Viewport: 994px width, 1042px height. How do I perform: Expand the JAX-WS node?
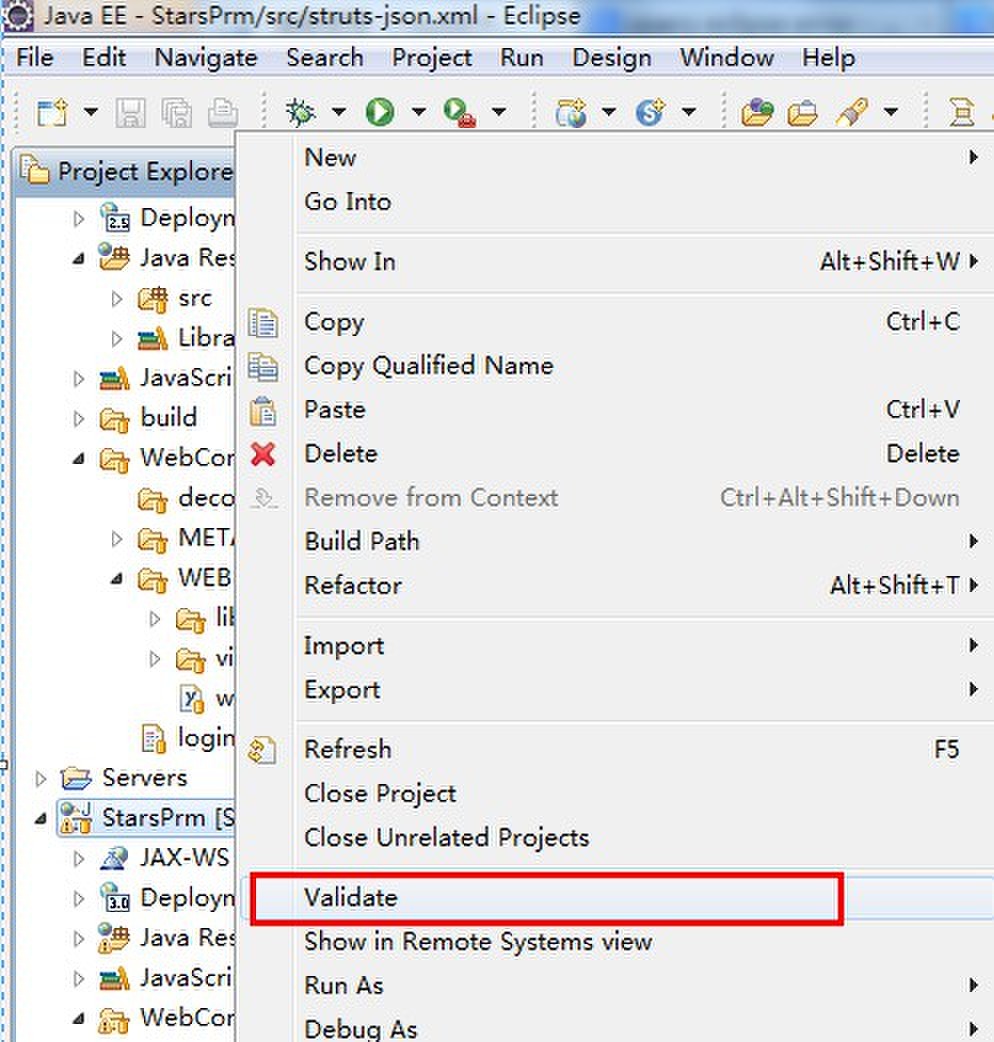(x=78, y=859)
